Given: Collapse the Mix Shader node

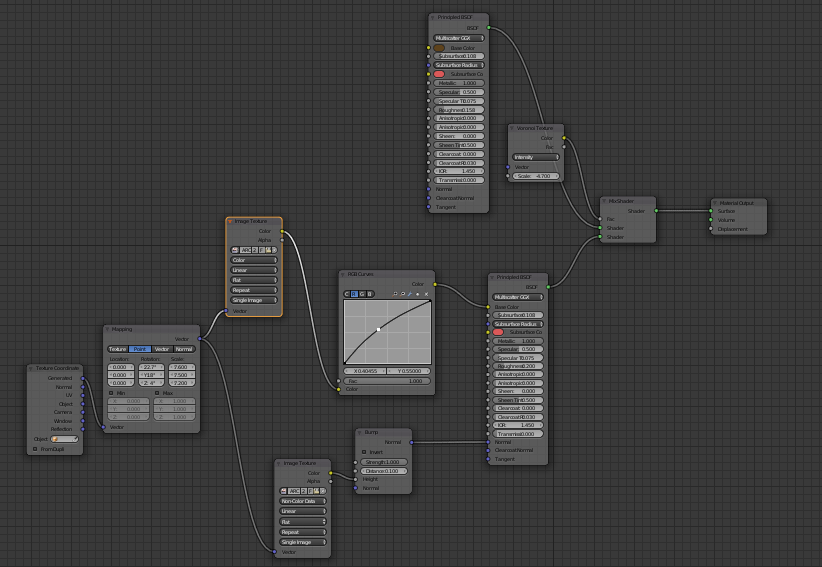Looking at the screenshot, I should (604, 201).
